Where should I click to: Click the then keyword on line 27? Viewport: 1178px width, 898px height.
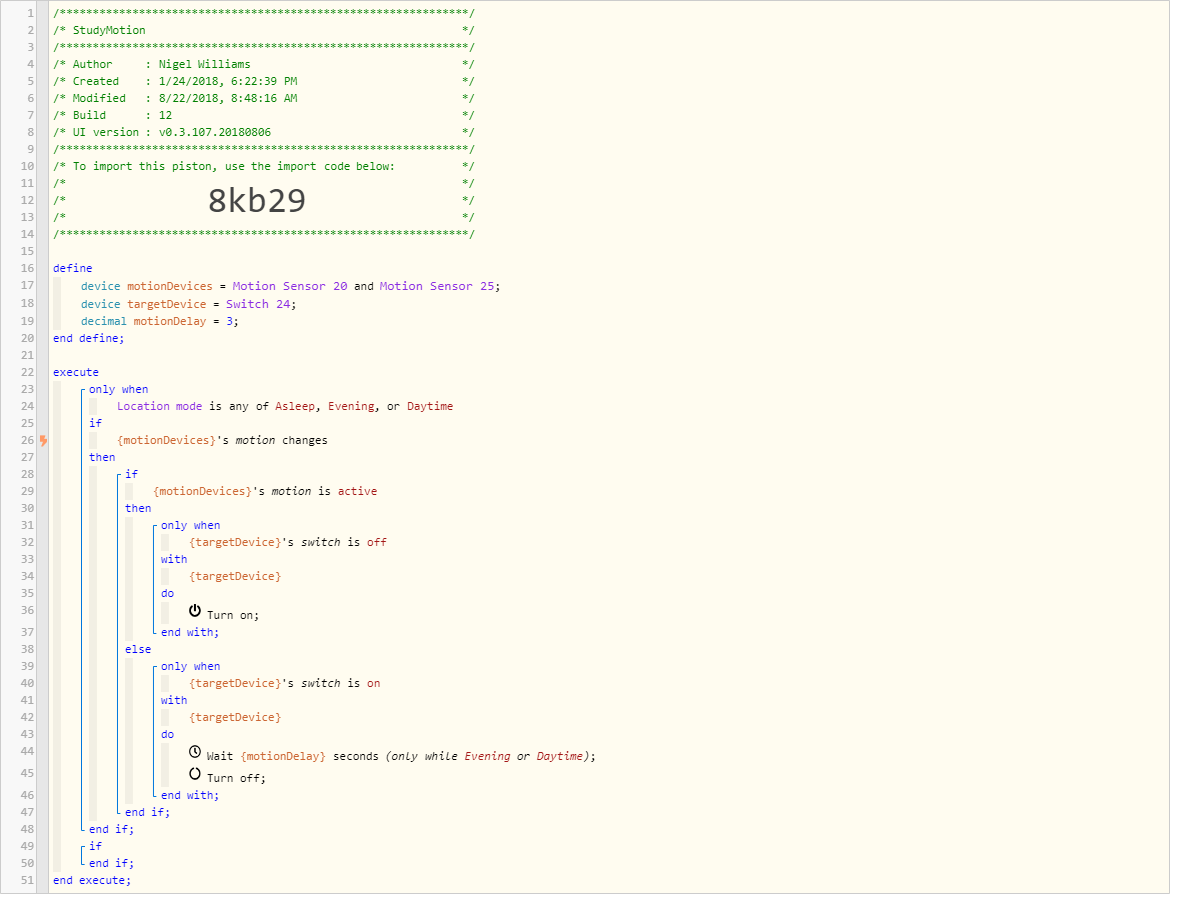[x=102, y=458]
